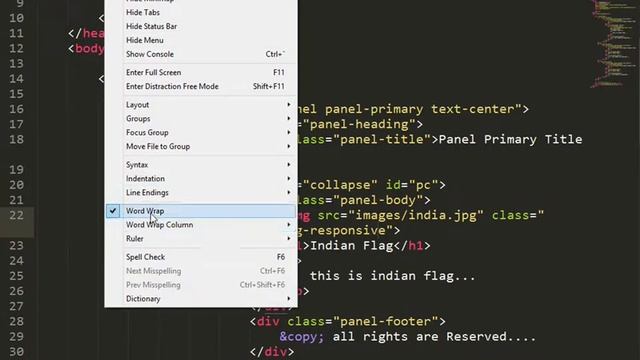Choose Enter Full Screen
640x360 pixels.
(200, 73)
